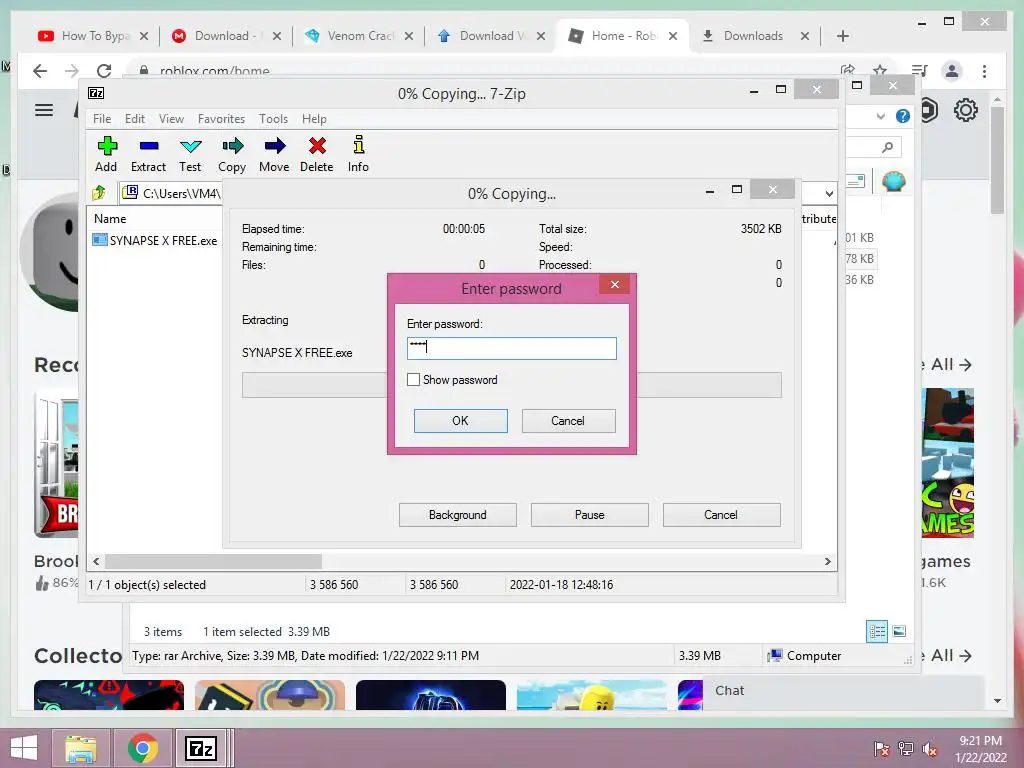Click the Delete toolbar icon in 7-Zip

[317, 154]
